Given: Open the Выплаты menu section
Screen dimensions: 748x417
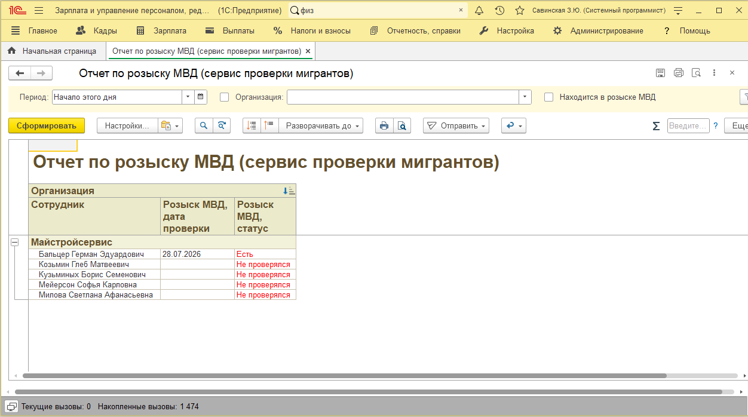Looking at the screenshot, I should point(230,31).
